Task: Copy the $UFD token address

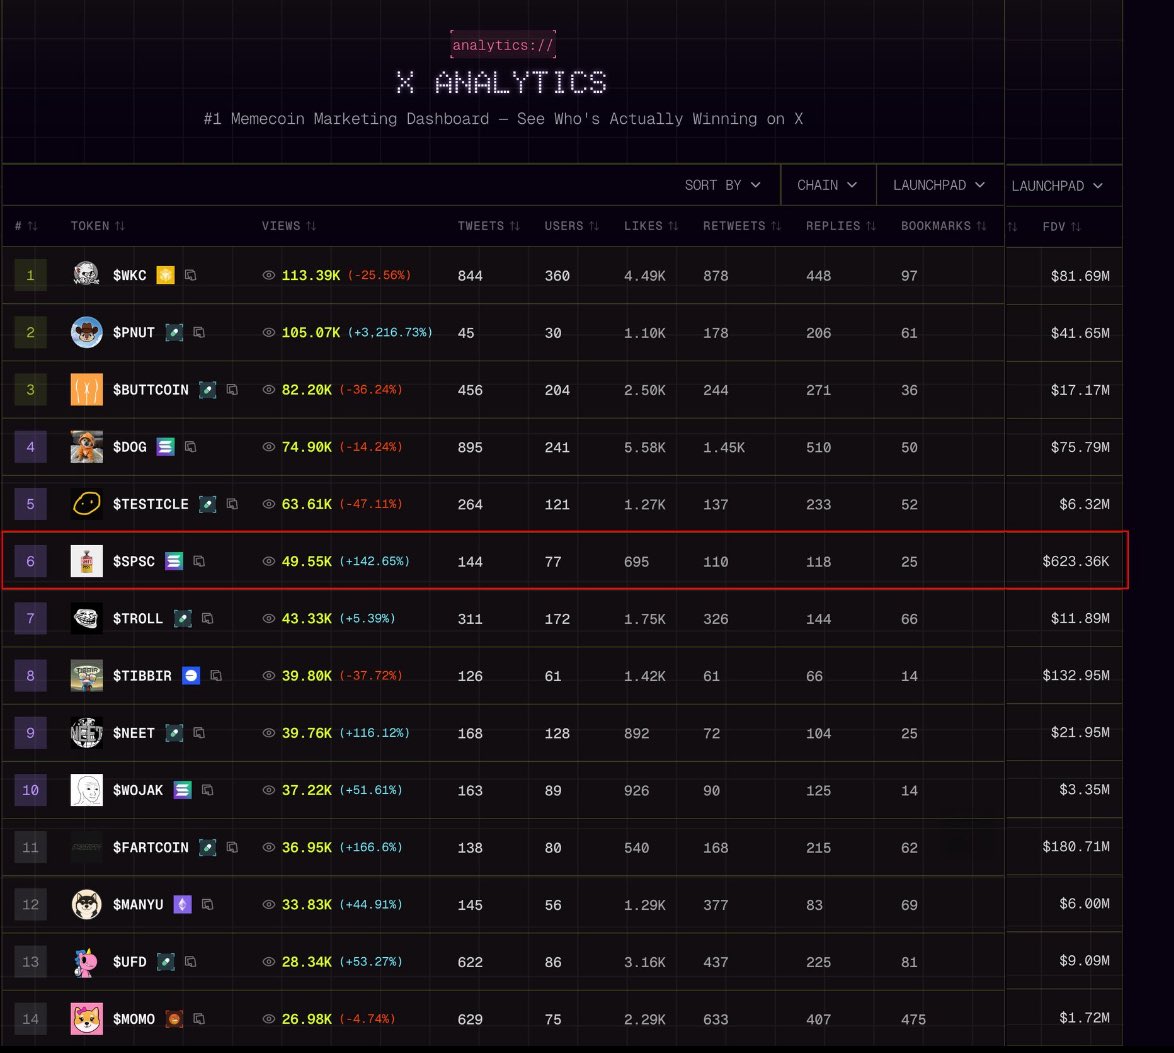Action: click(190, 962)
